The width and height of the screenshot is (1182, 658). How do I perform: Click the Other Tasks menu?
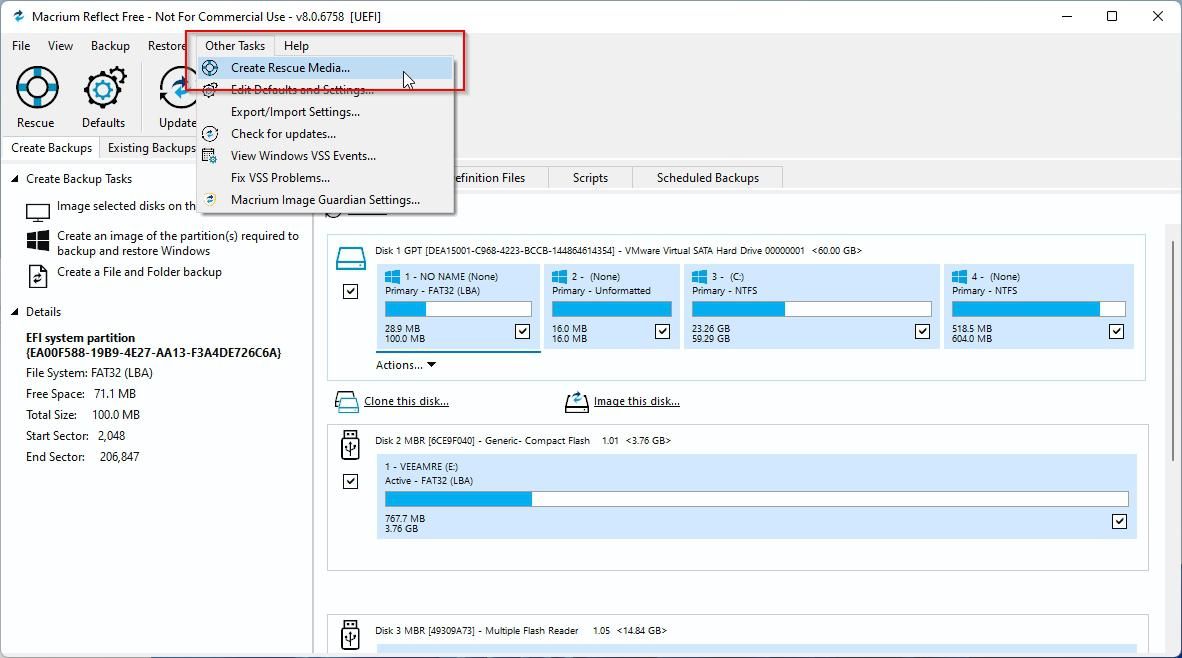(x=235, y=46)
